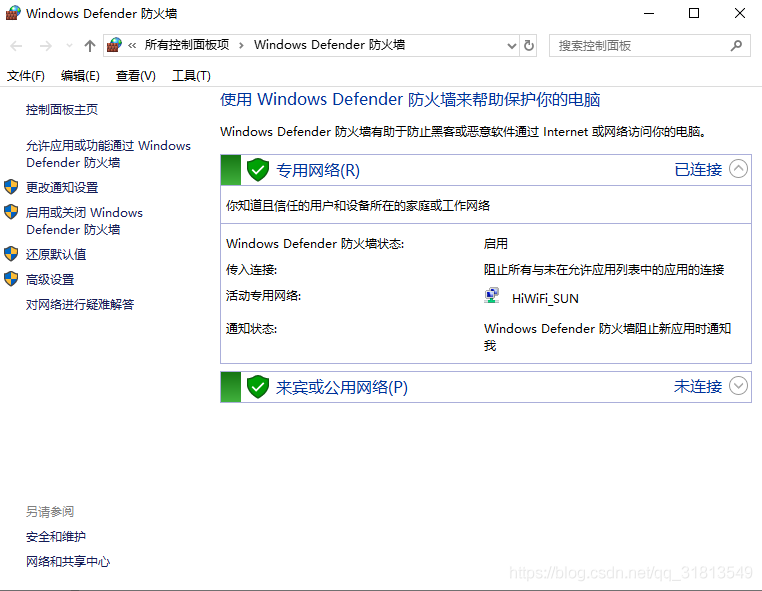Click 所有控制面板项 breadcrumb

point(187,45)
